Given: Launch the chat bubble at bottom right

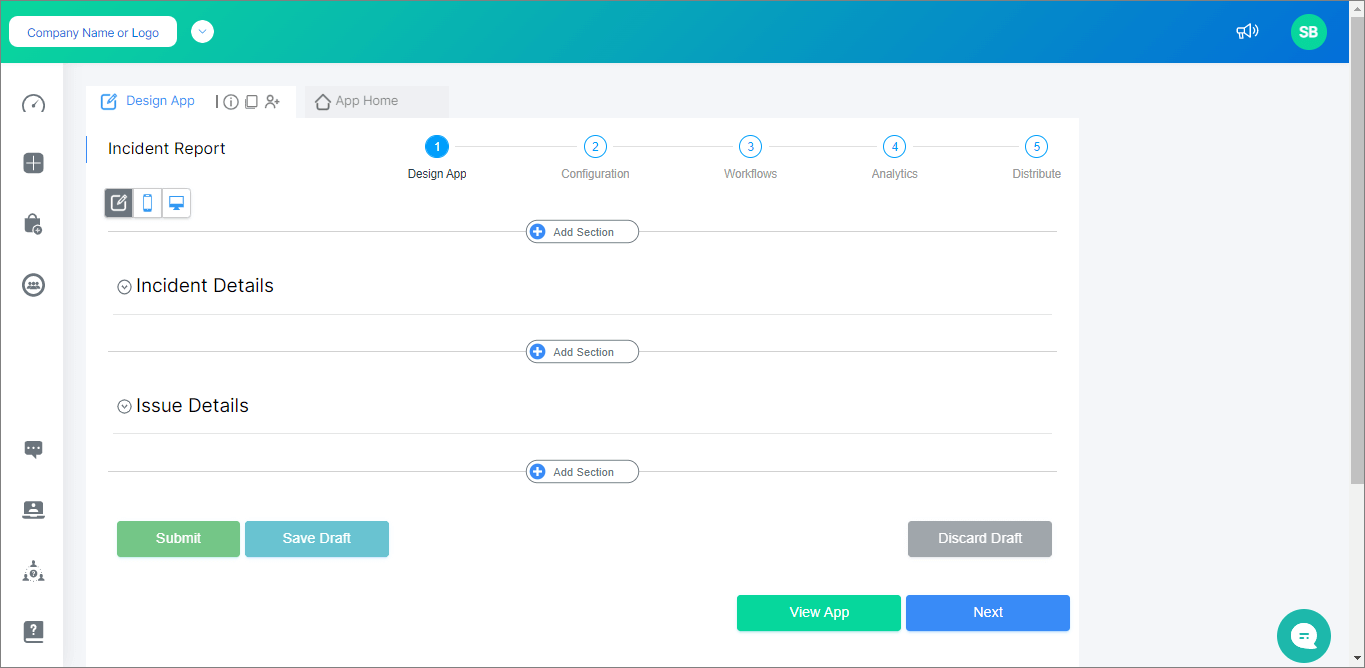Looking at the screenshot, I should point(1303,635).
